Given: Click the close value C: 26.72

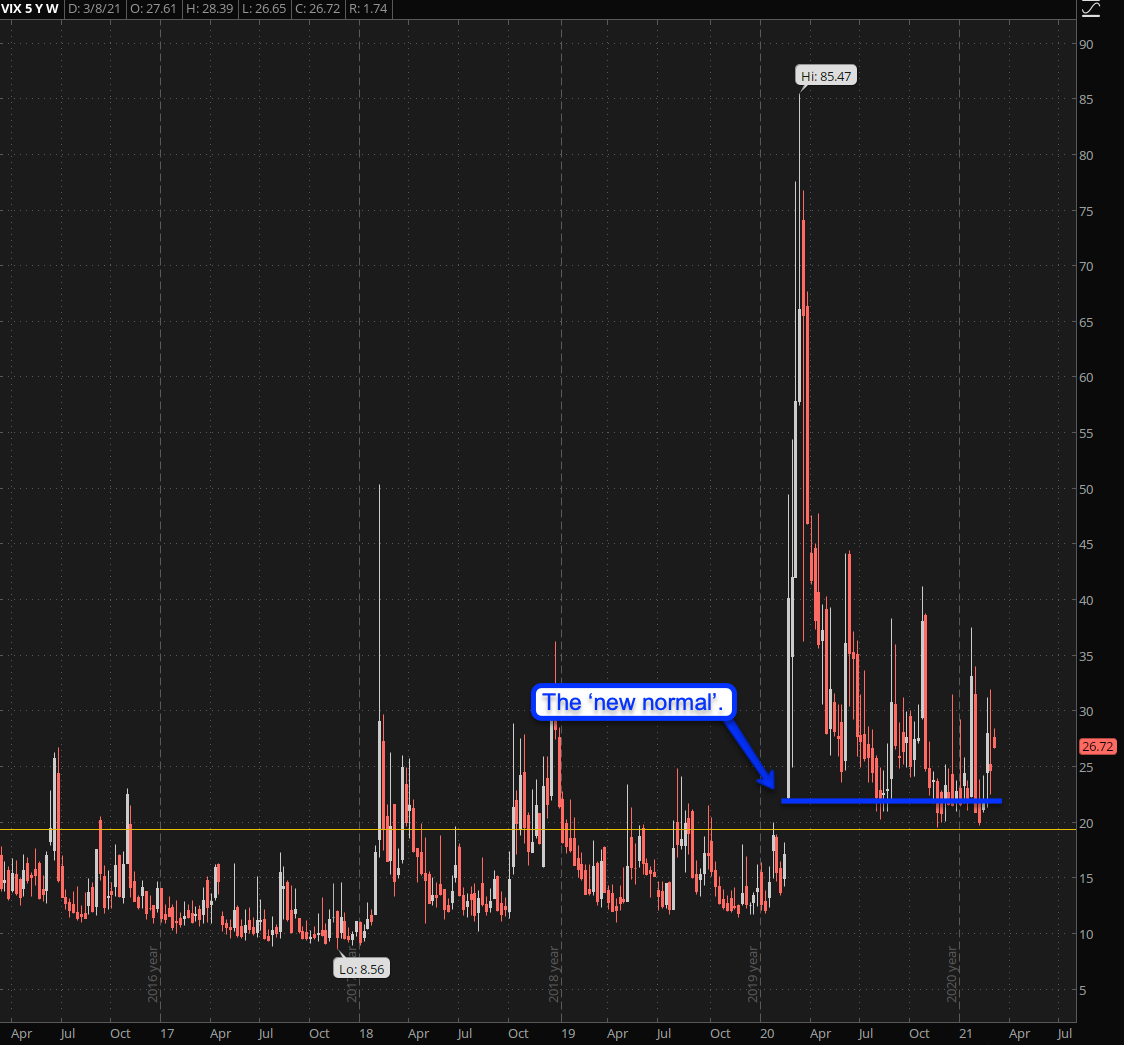Looking at the screenshot, I should pyautogui.click(x=318, y=9).
